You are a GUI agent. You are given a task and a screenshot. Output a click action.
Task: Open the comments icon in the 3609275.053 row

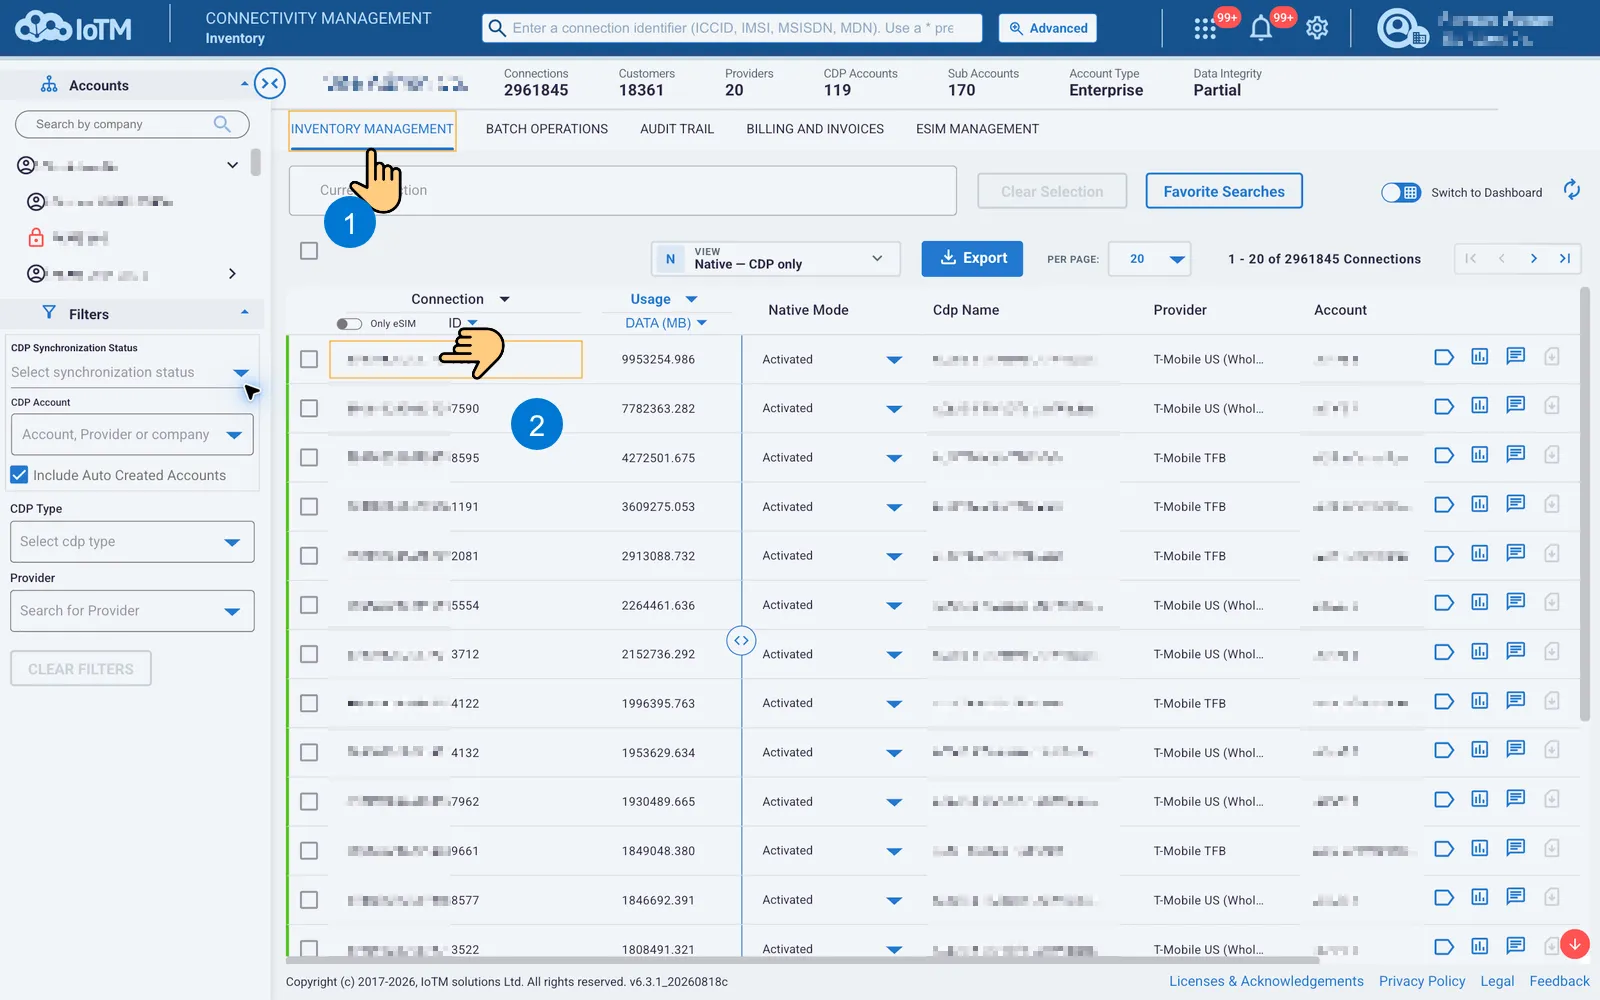[x=1516, y=503]
